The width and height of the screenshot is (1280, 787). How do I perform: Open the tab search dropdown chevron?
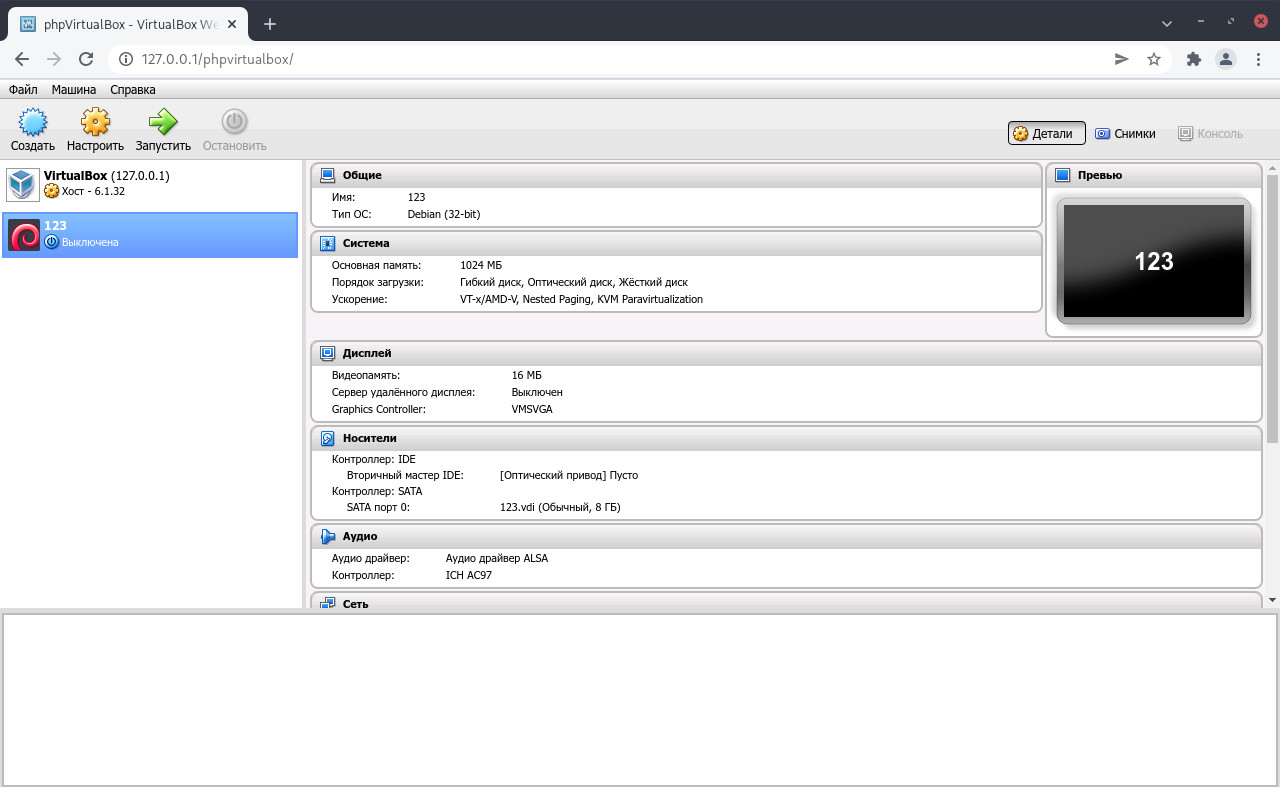click(x=1167, y=23)
